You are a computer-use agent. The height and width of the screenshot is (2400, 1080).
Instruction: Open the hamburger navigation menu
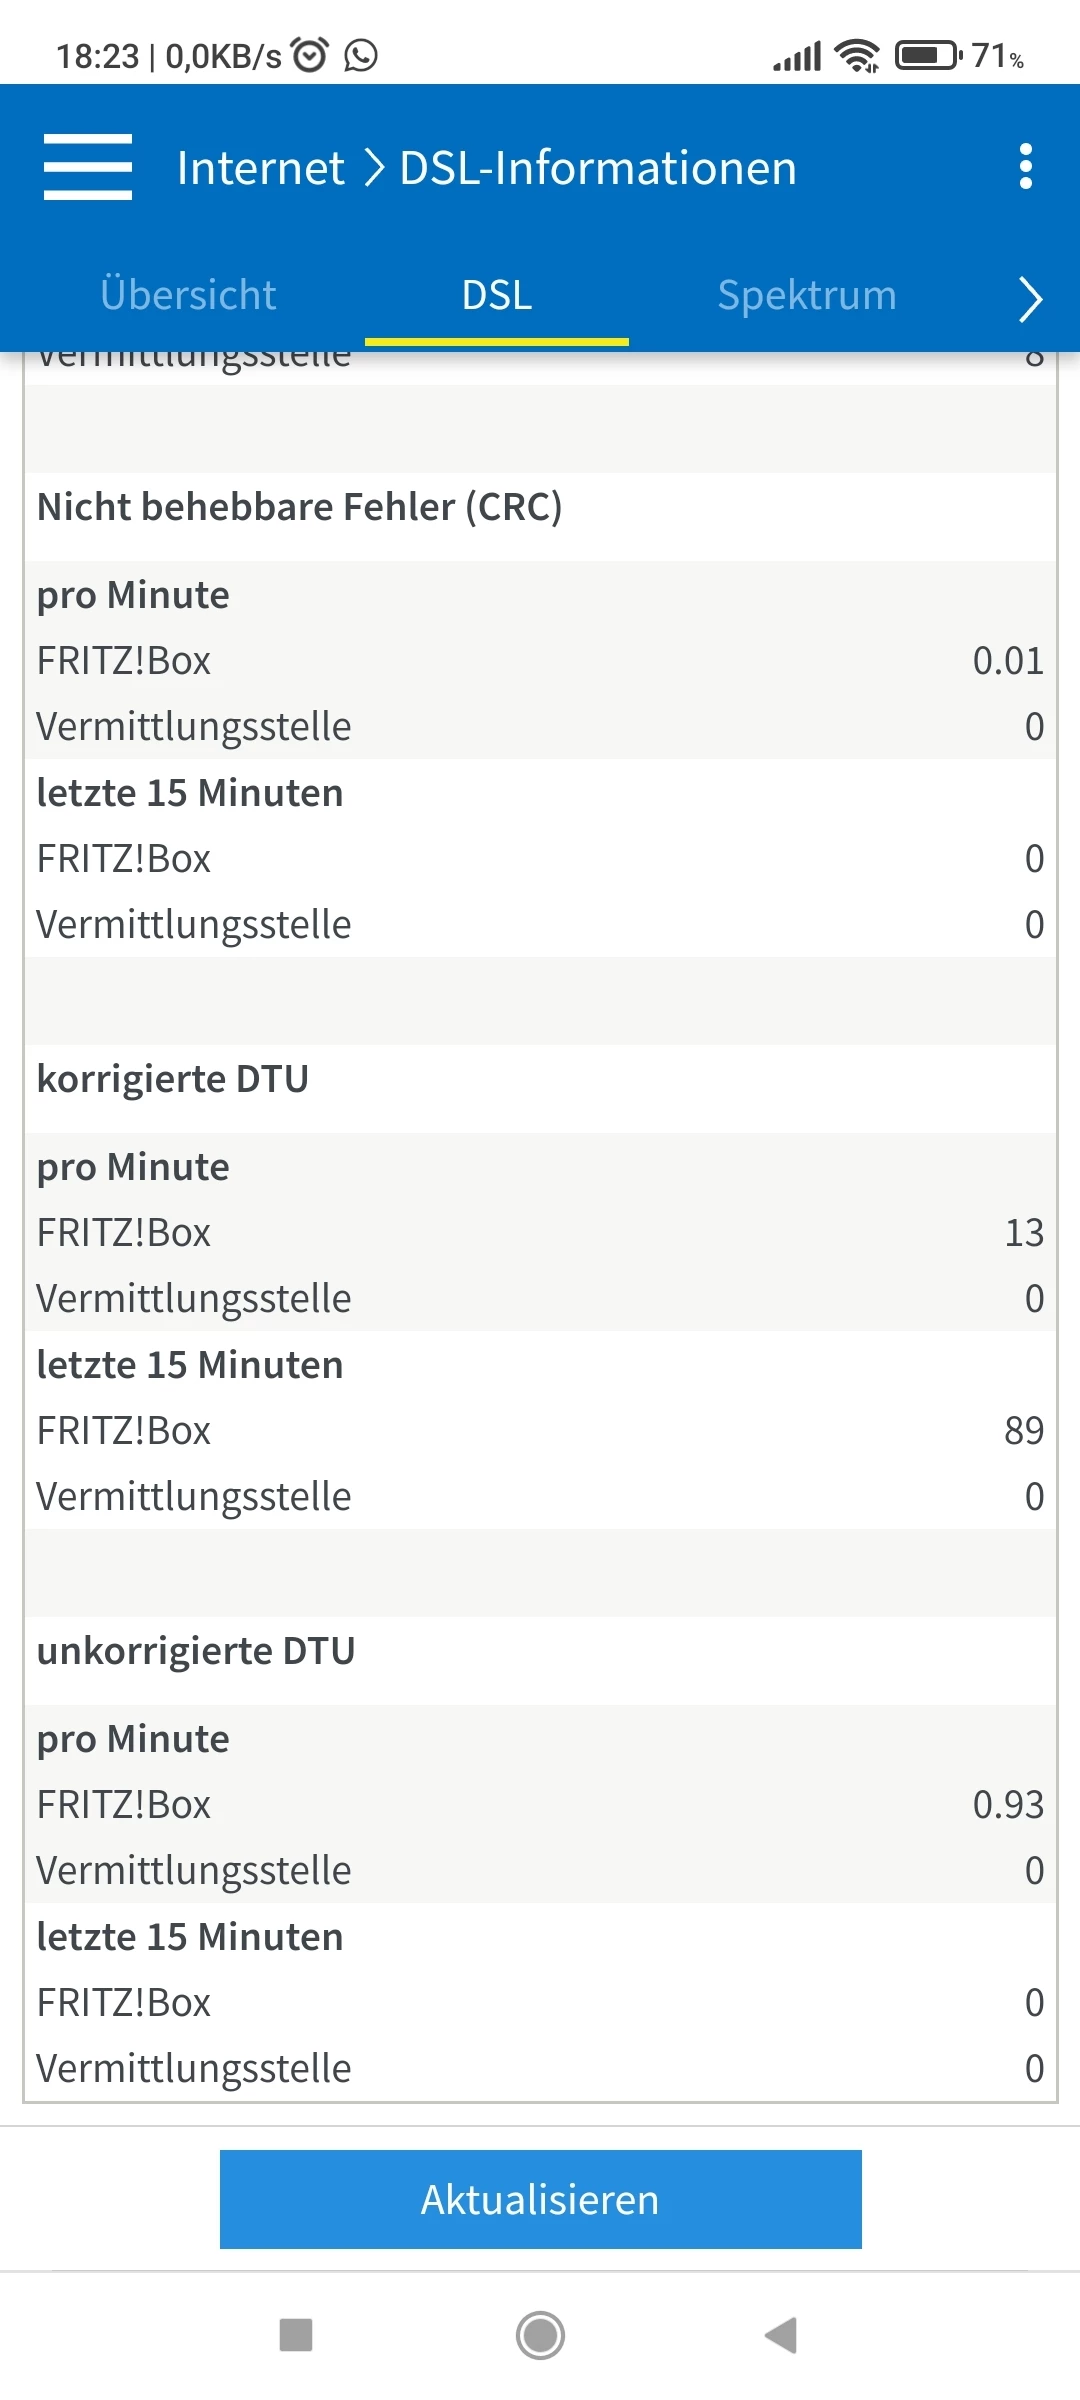(88, 167)
